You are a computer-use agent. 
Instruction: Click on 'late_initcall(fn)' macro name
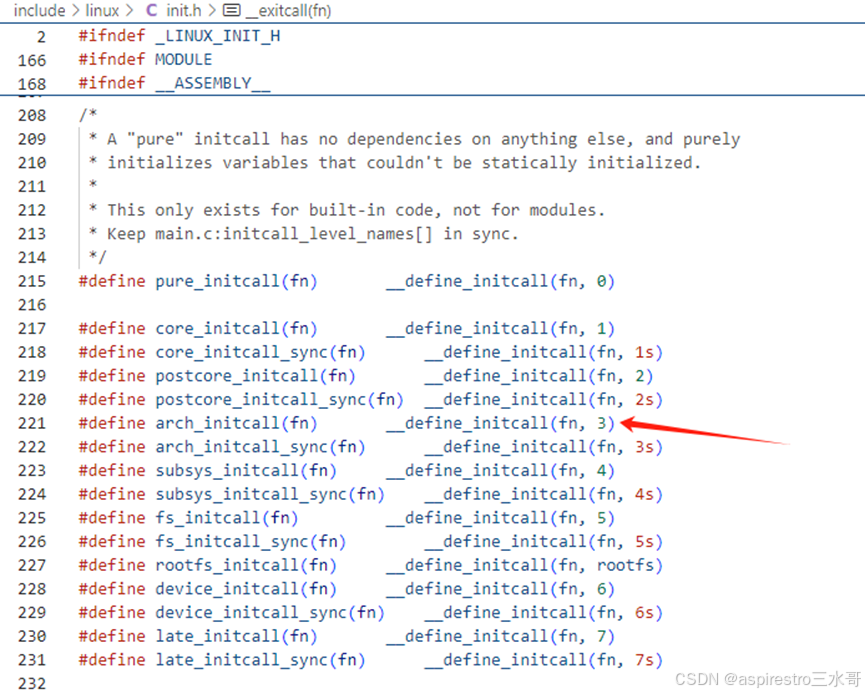(x=236, y=637)
